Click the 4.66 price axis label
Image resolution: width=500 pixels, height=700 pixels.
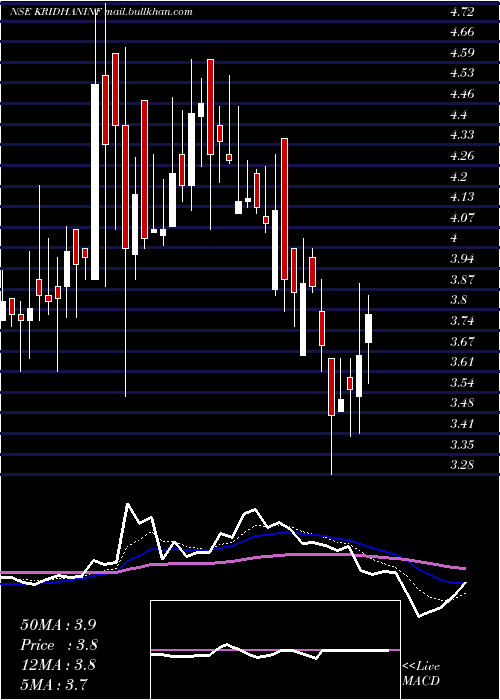click(x=462, y=32)
